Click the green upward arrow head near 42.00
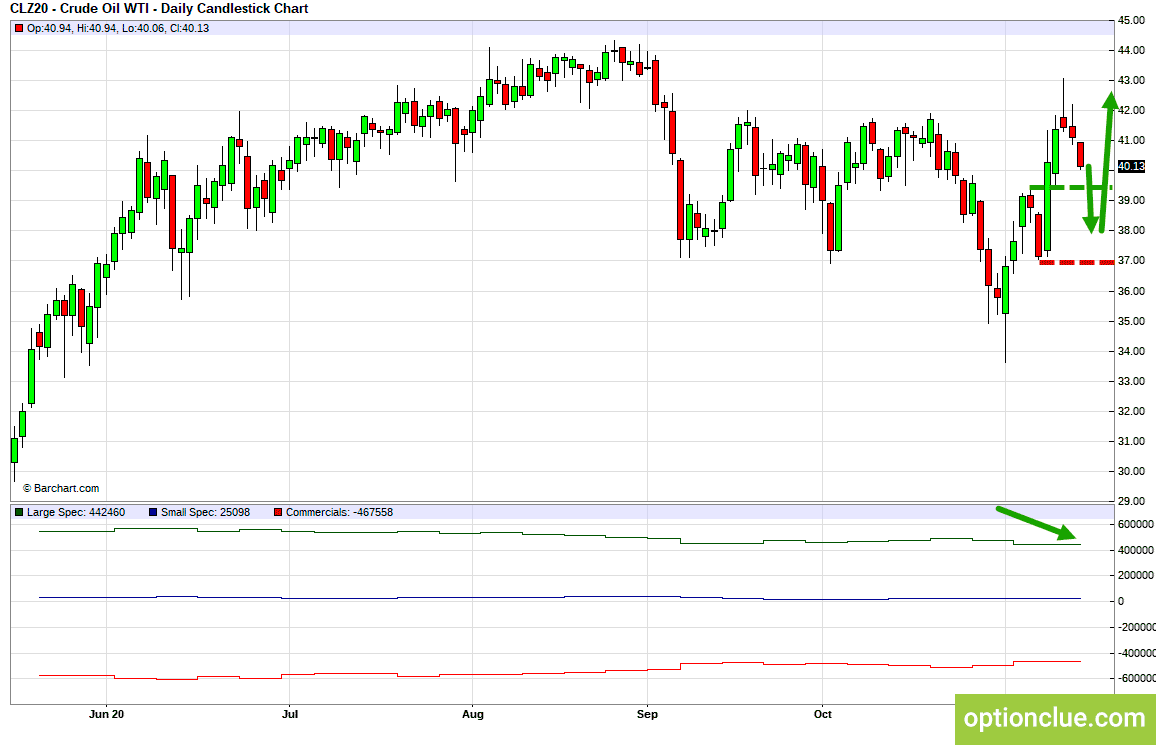This screenshot has width=1156, height=745. tap(1110, 100)
